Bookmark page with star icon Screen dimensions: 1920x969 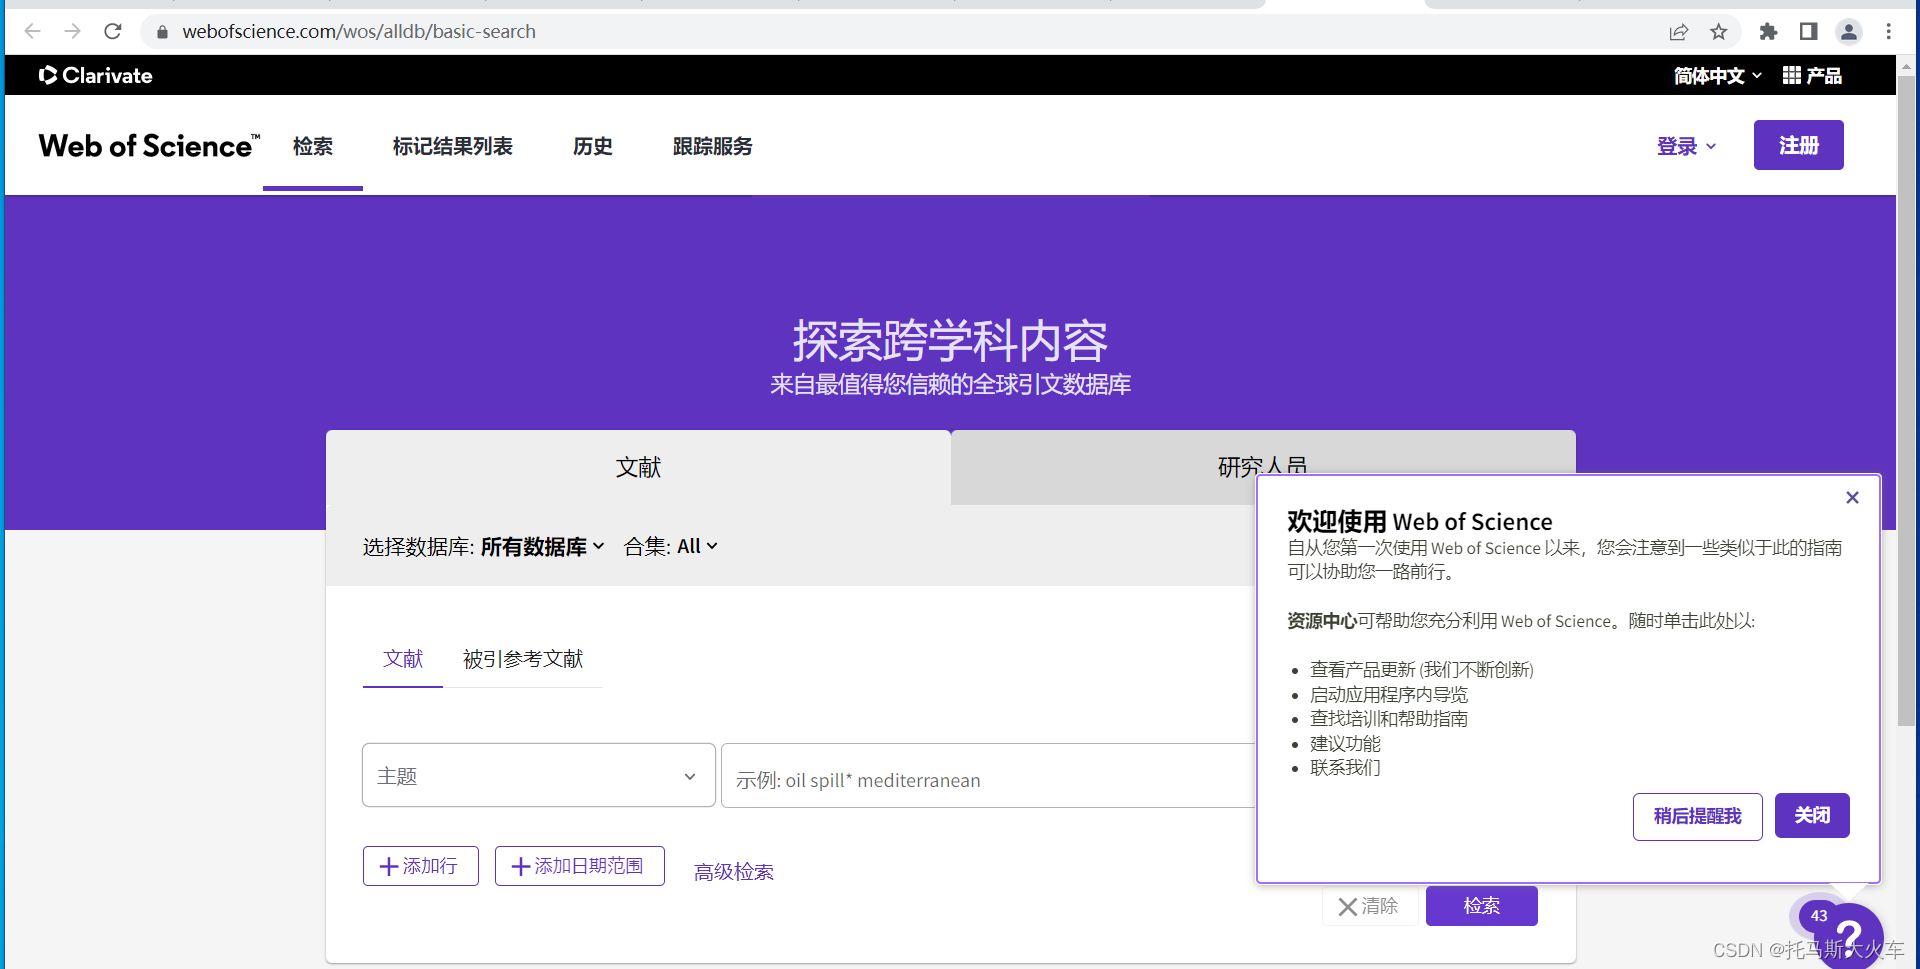(1719, 32)
